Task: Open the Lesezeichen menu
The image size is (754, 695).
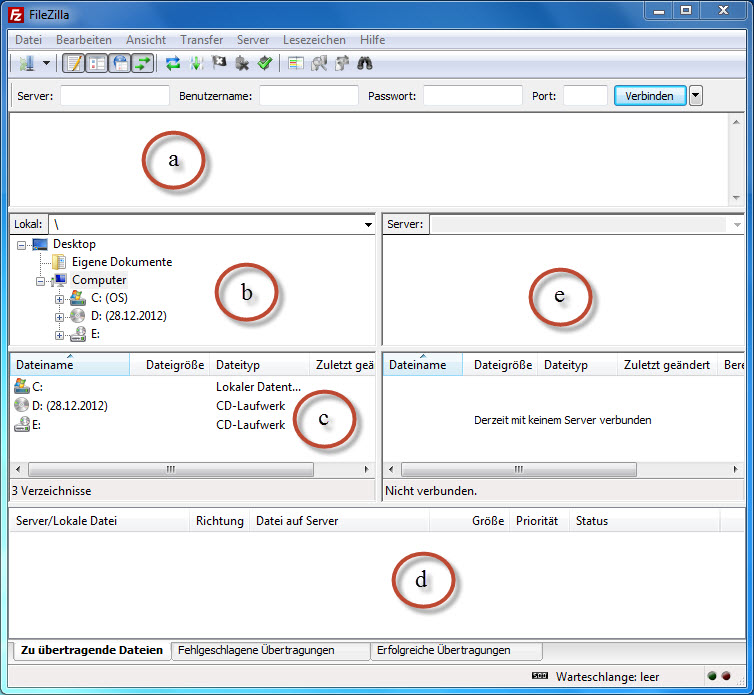Action: (314, 40)
